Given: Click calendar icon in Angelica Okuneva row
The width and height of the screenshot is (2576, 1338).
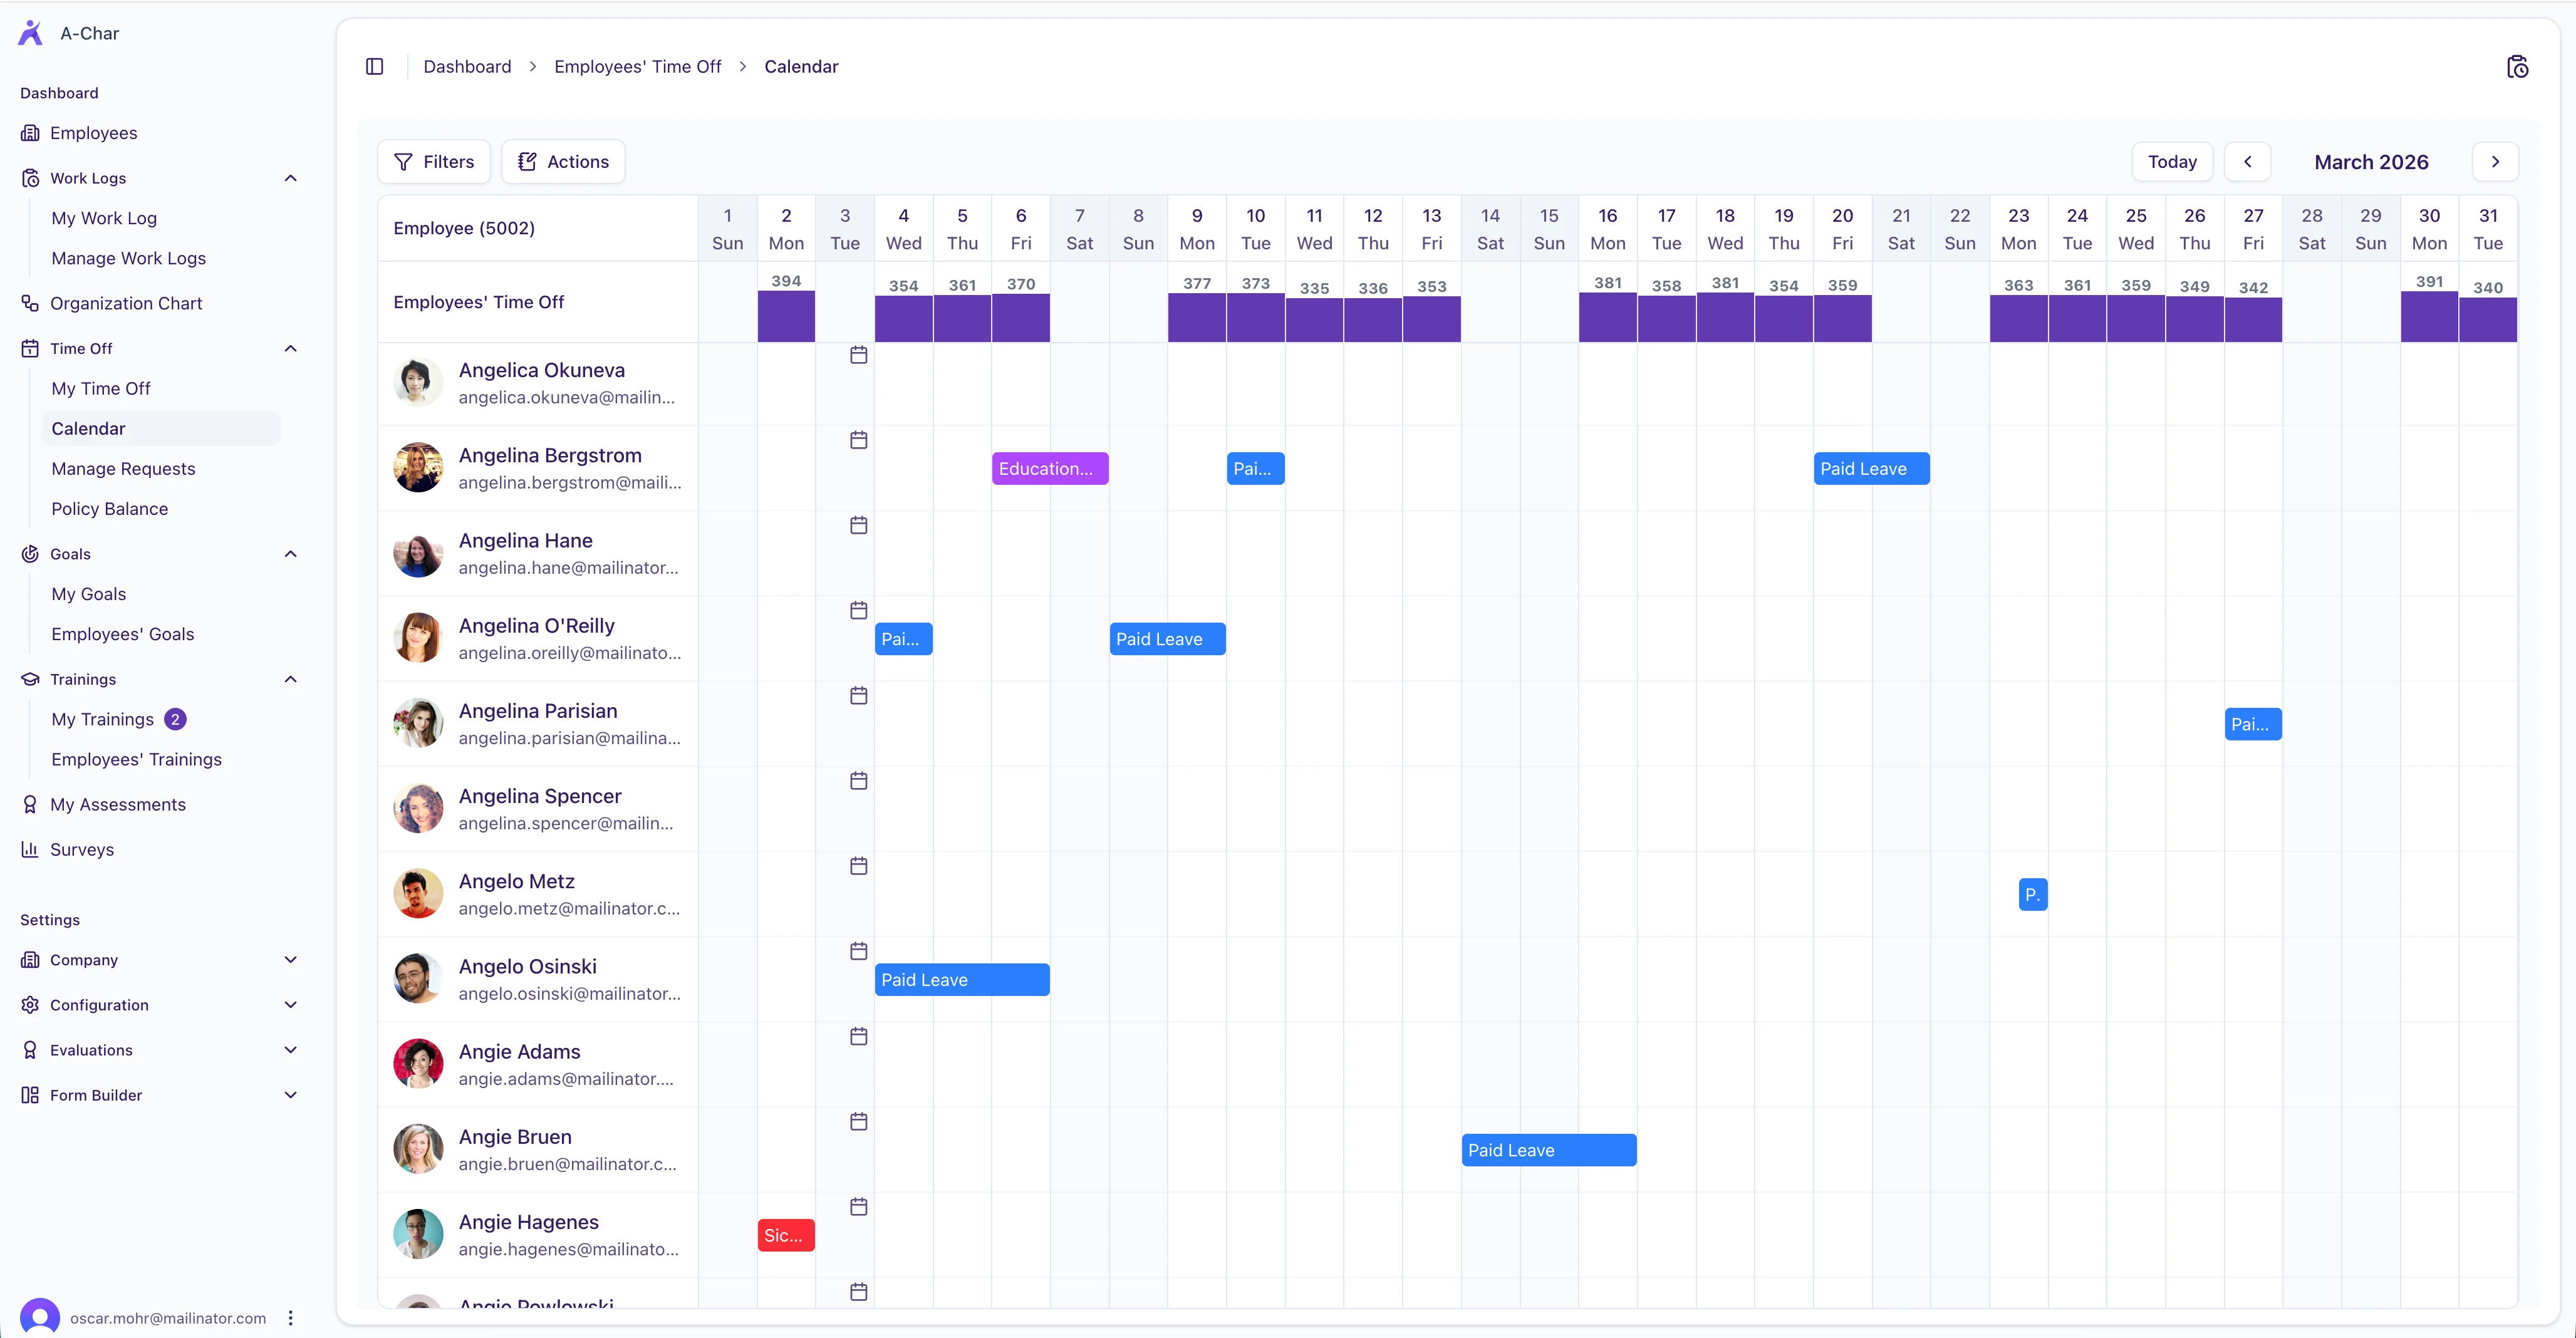Looking at the screenshot, I should coord(858,355).
